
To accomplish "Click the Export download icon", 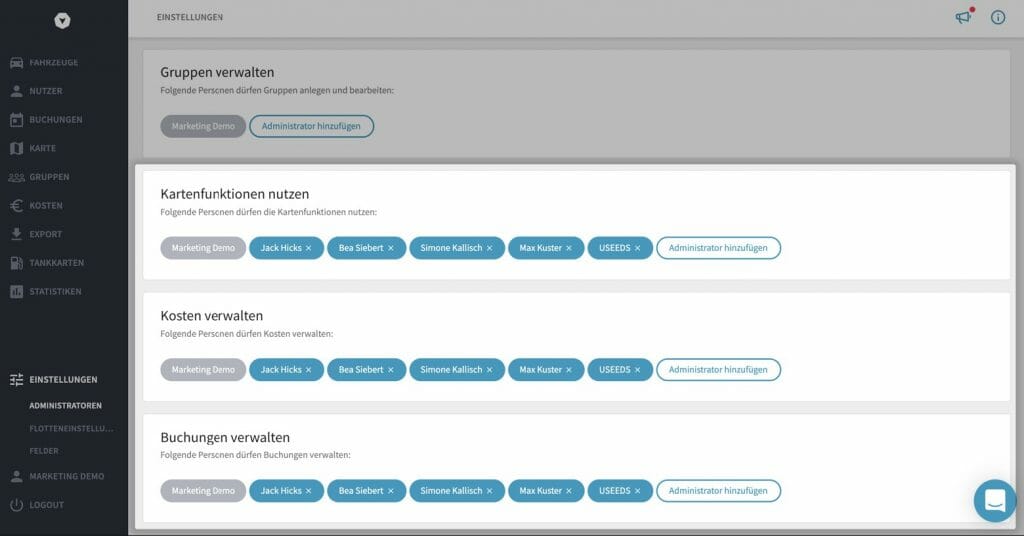I will tap(16, 234).
